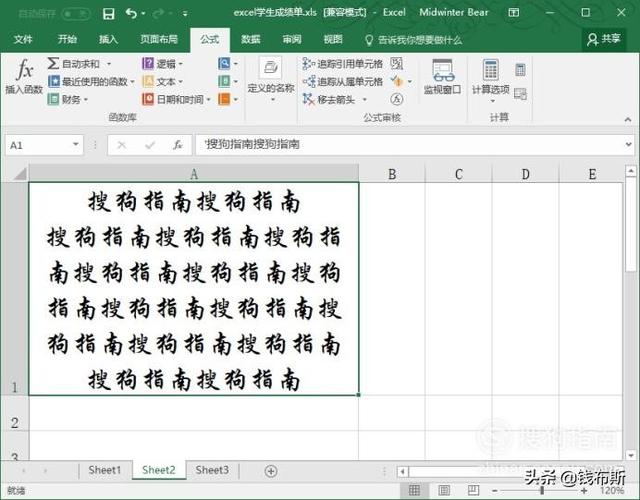Open the Lookup and Reference functions icon
The width and height of the screenshot is (640, 500).
[x=224, y=63]
